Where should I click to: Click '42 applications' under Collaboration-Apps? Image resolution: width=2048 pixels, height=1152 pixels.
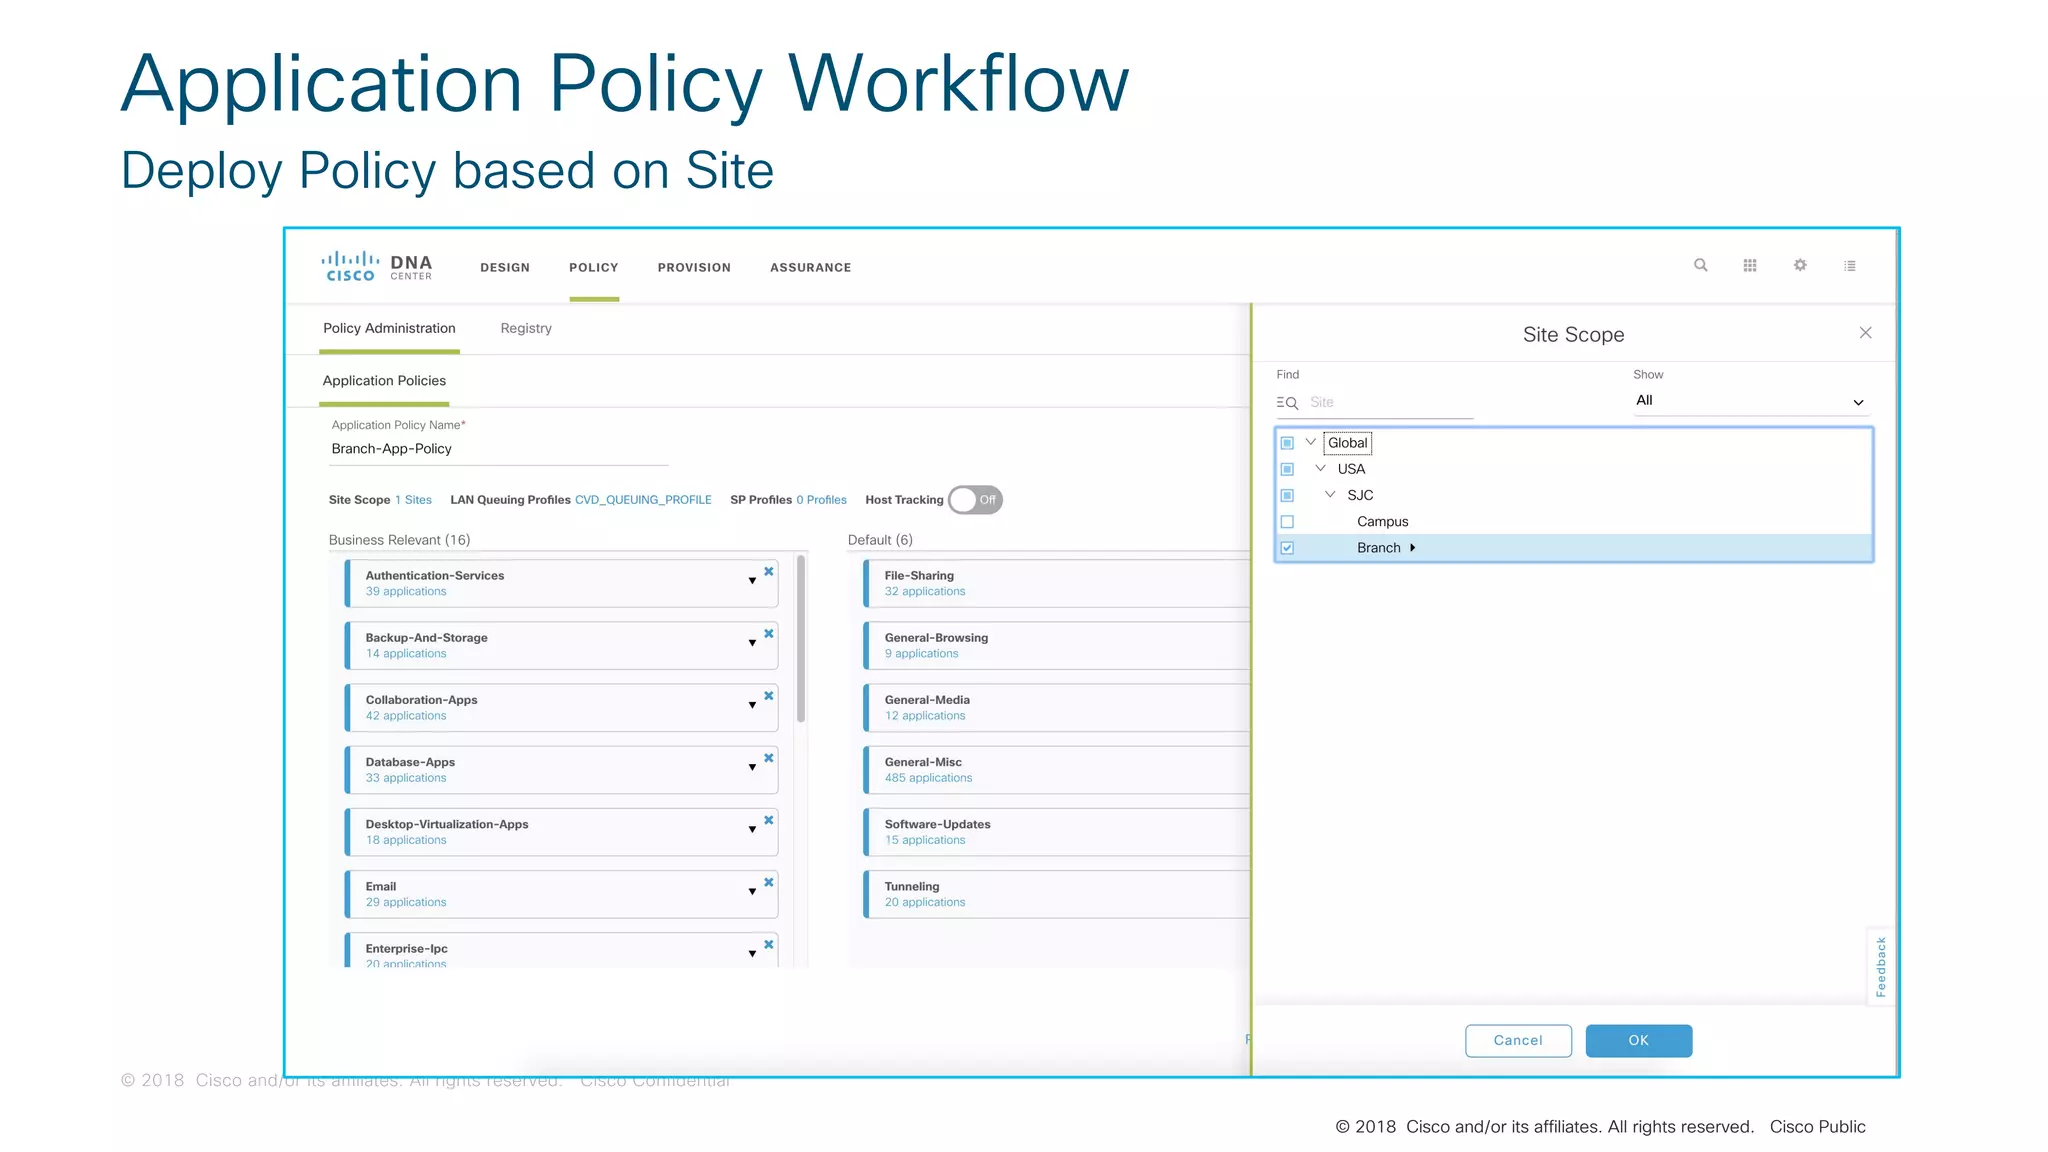click(406, 716)
